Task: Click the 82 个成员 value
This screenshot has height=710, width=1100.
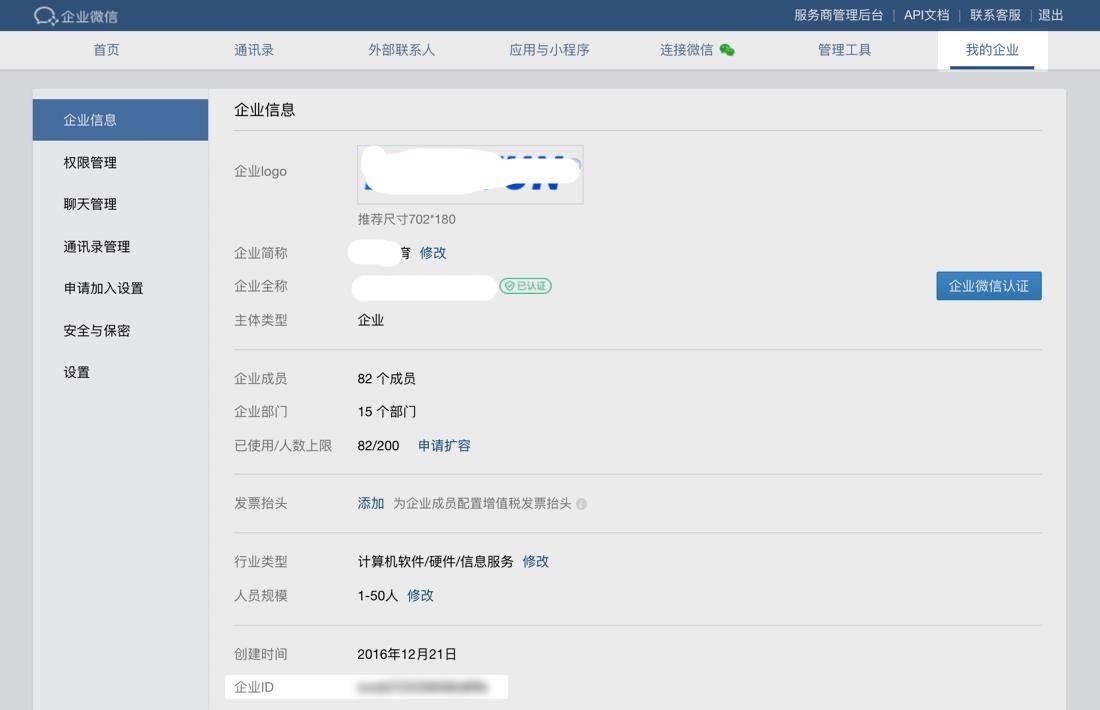Action: tap(387, 378)
